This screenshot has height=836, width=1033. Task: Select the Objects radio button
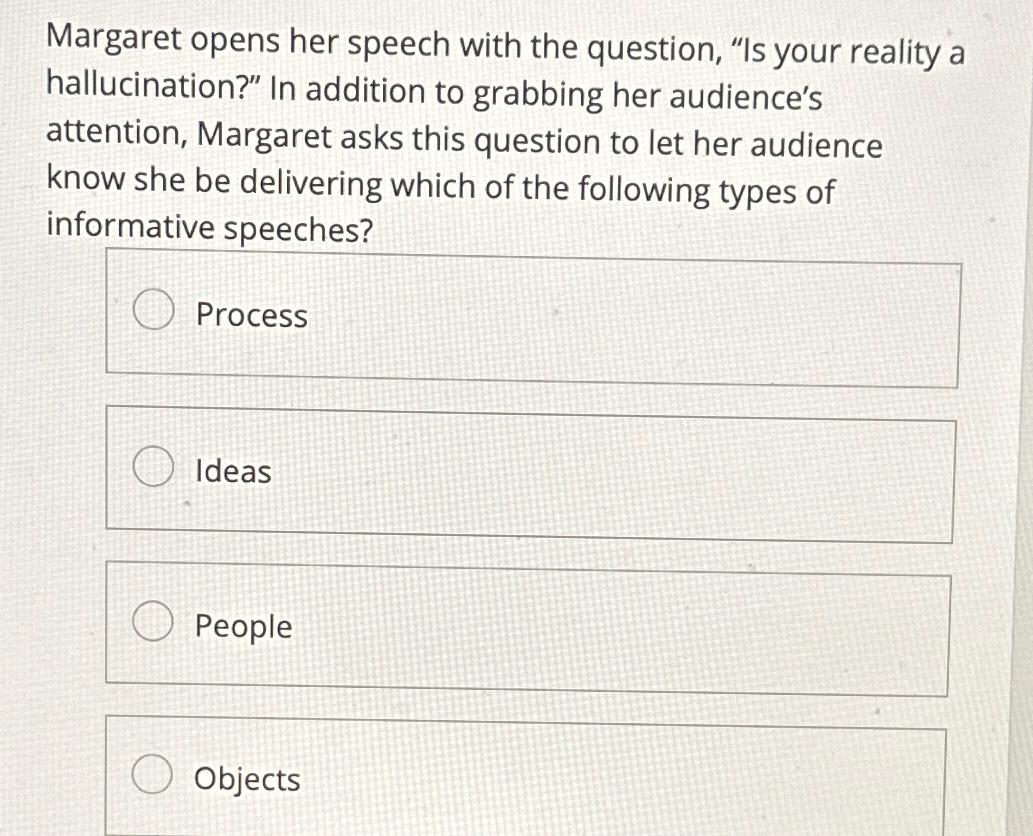point(151,773)
